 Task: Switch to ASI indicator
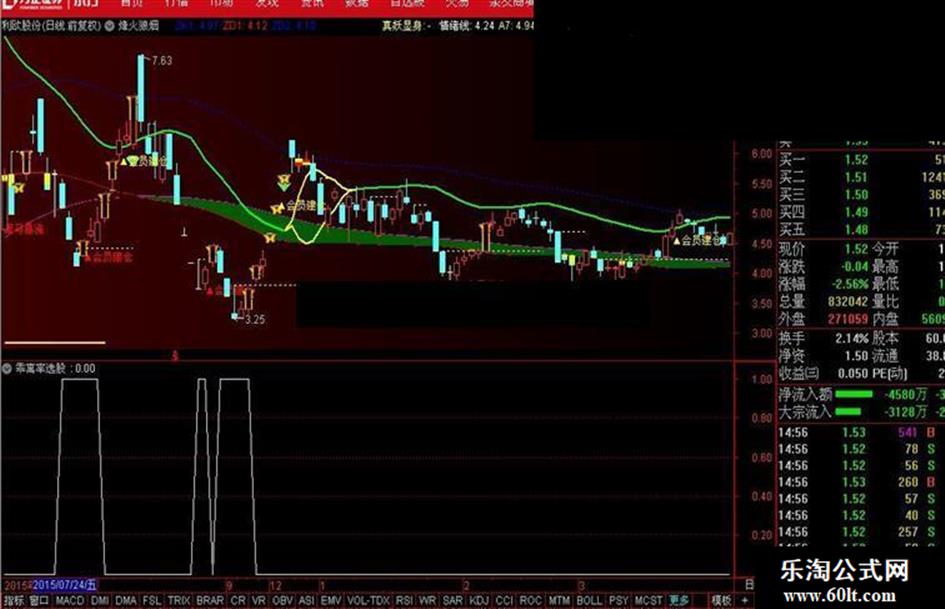[306, 601]
